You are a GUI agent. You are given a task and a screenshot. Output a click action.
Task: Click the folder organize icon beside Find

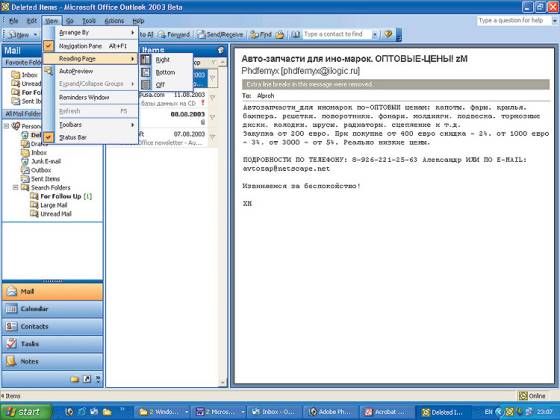[280, 35]
